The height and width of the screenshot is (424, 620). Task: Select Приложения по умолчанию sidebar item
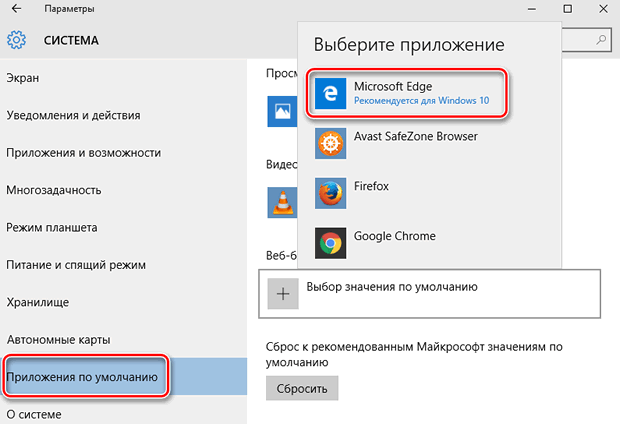(x=83, y=377)
